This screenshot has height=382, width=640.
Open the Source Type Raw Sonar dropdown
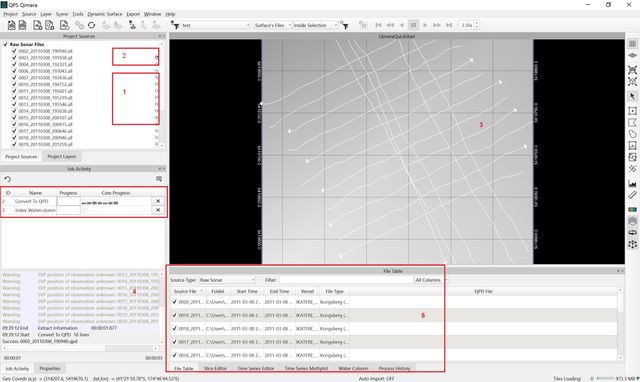click(227, 280)
